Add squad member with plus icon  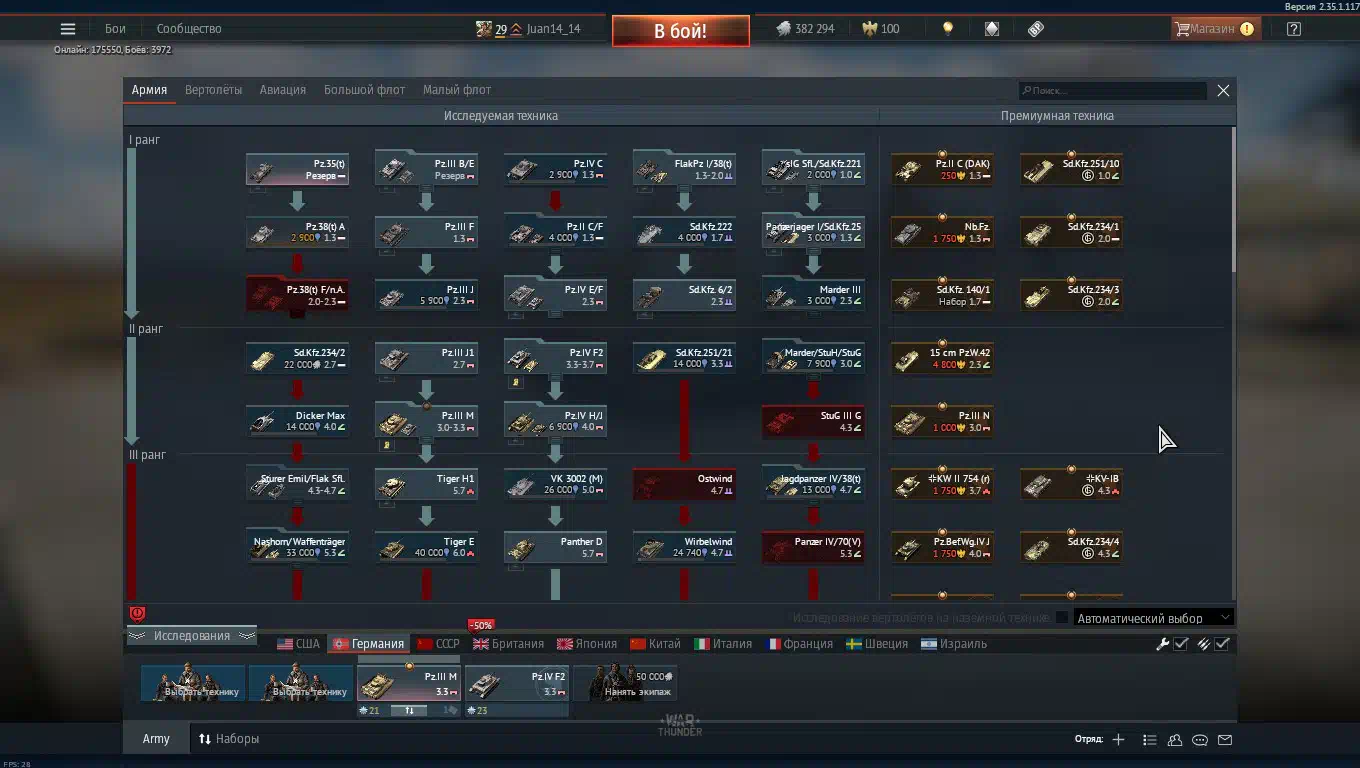1118,740
